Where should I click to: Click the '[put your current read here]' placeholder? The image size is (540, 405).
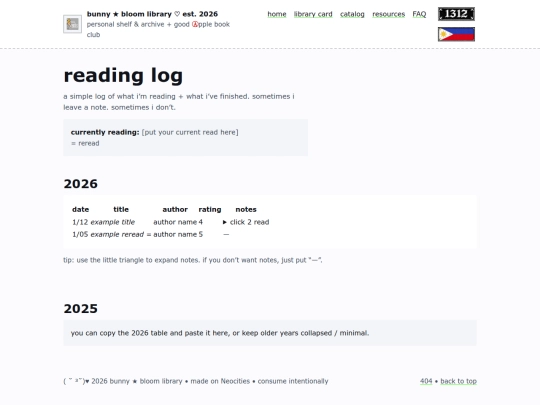point(190,132)
